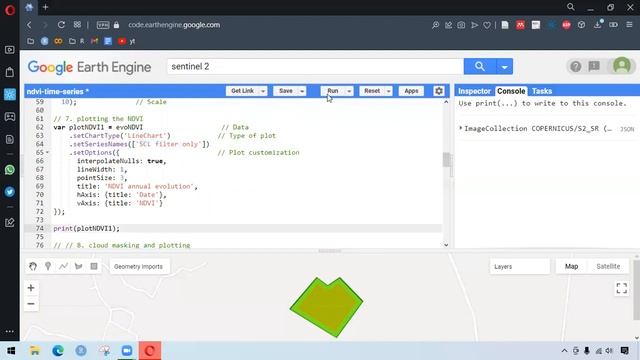The height and width of the screenshot is (360, 640).
Task: Open Zoom from taskbar
Action: pos(127,351)
